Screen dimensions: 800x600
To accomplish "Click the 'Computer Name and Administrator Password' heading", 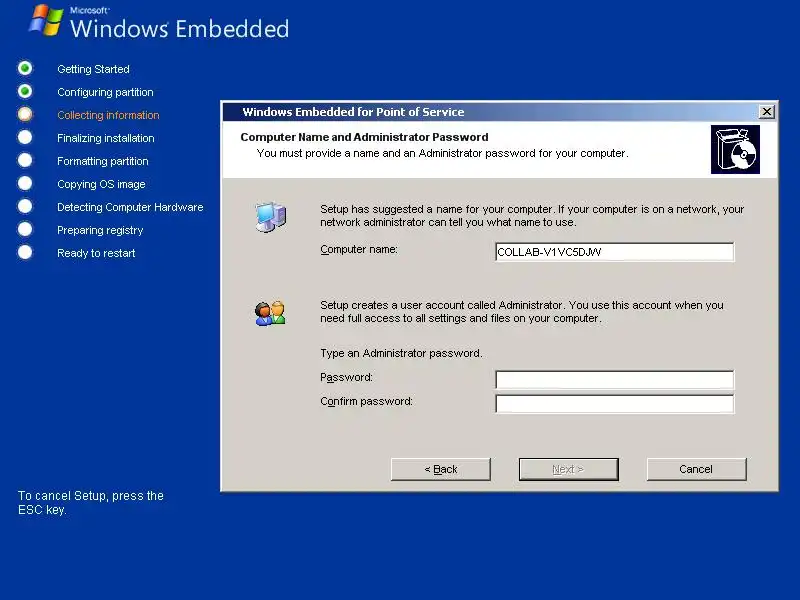I will (x=364, y=137).
